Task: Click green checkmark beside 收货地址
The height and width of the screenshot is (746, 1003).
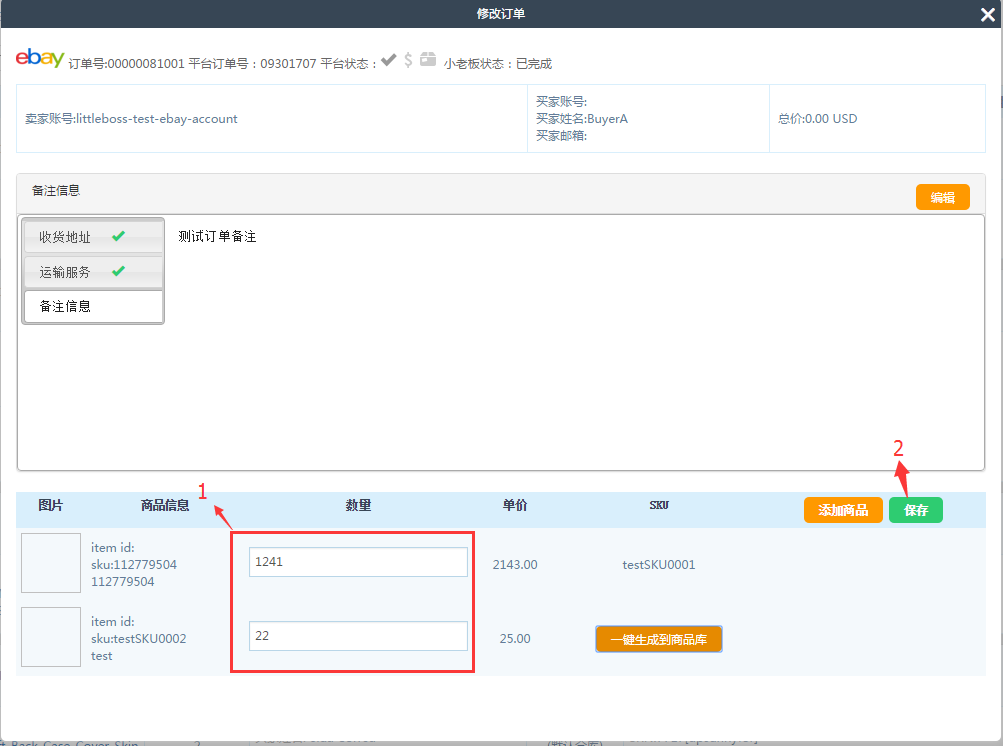Action: pos(118,237)
